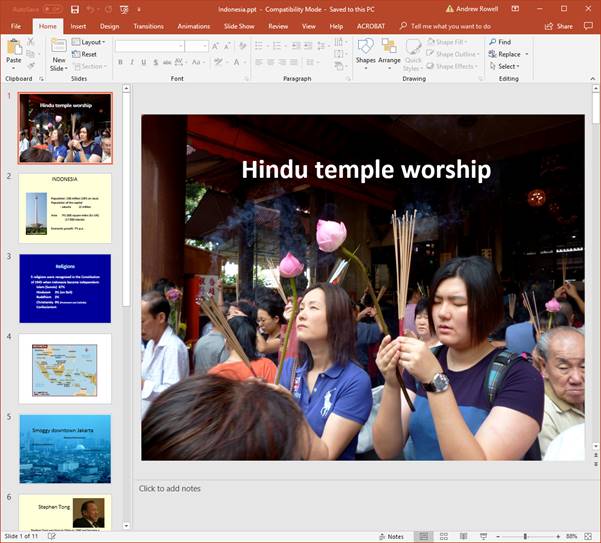The image size is (601, 543).
Task: Switch to the Slide Show tab
Action: [238, 26]
